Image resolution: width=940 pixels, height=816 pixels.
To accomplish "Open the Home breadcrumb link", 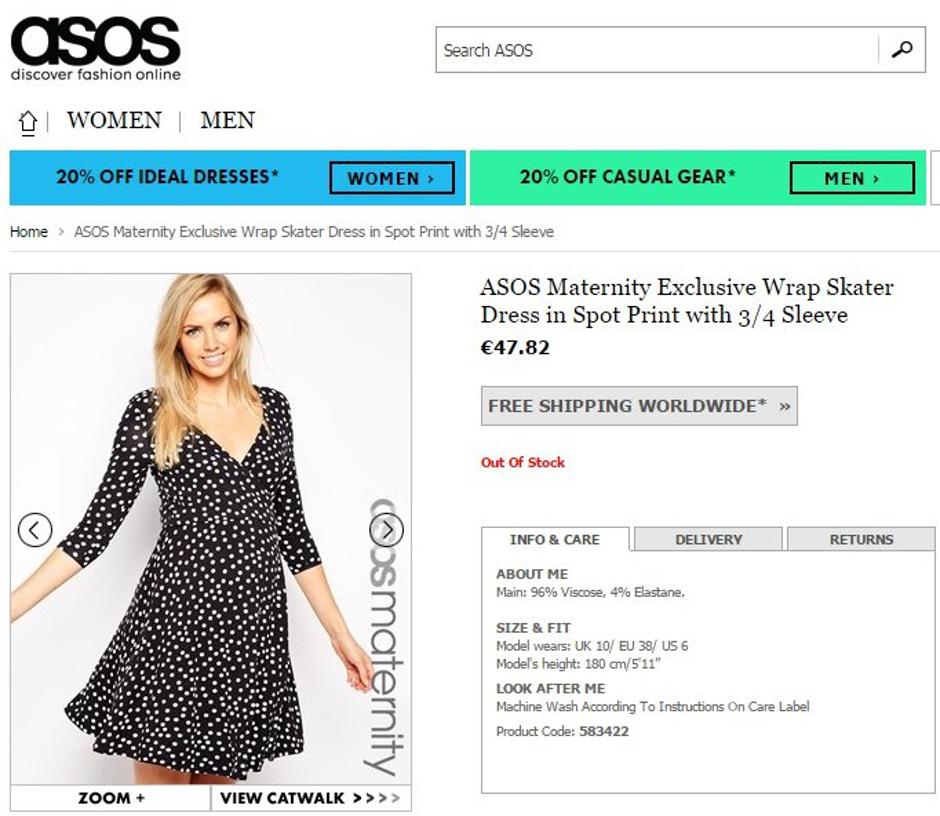I will (28, 231).
